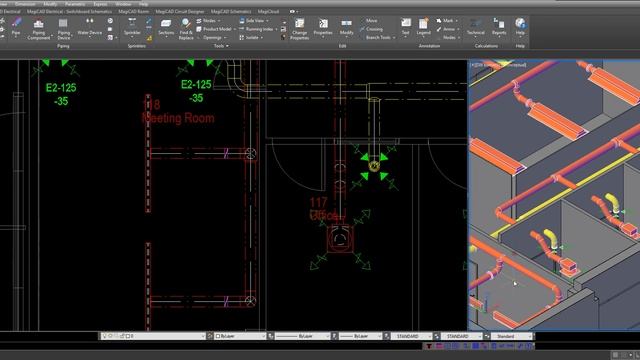640x360 pixels.
Task: Expand the Tools panel title
Action: [221, 46]
